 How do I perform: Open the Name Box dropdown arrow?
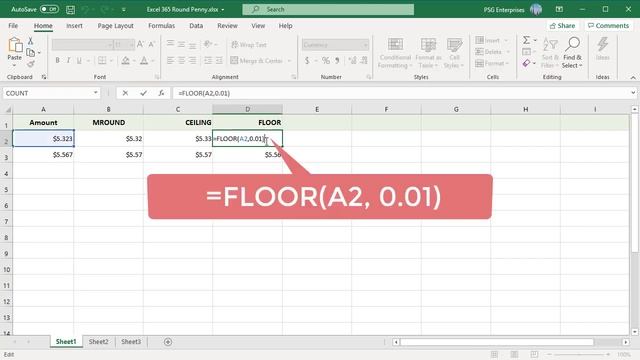pyautogui.click(x=96, y=93)
